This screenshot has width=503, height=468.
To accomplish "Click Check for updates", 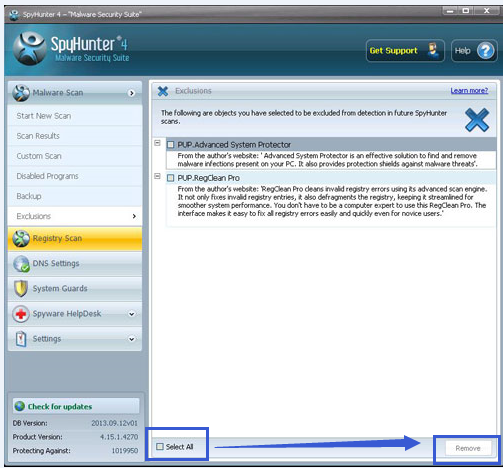I will 76,406.
